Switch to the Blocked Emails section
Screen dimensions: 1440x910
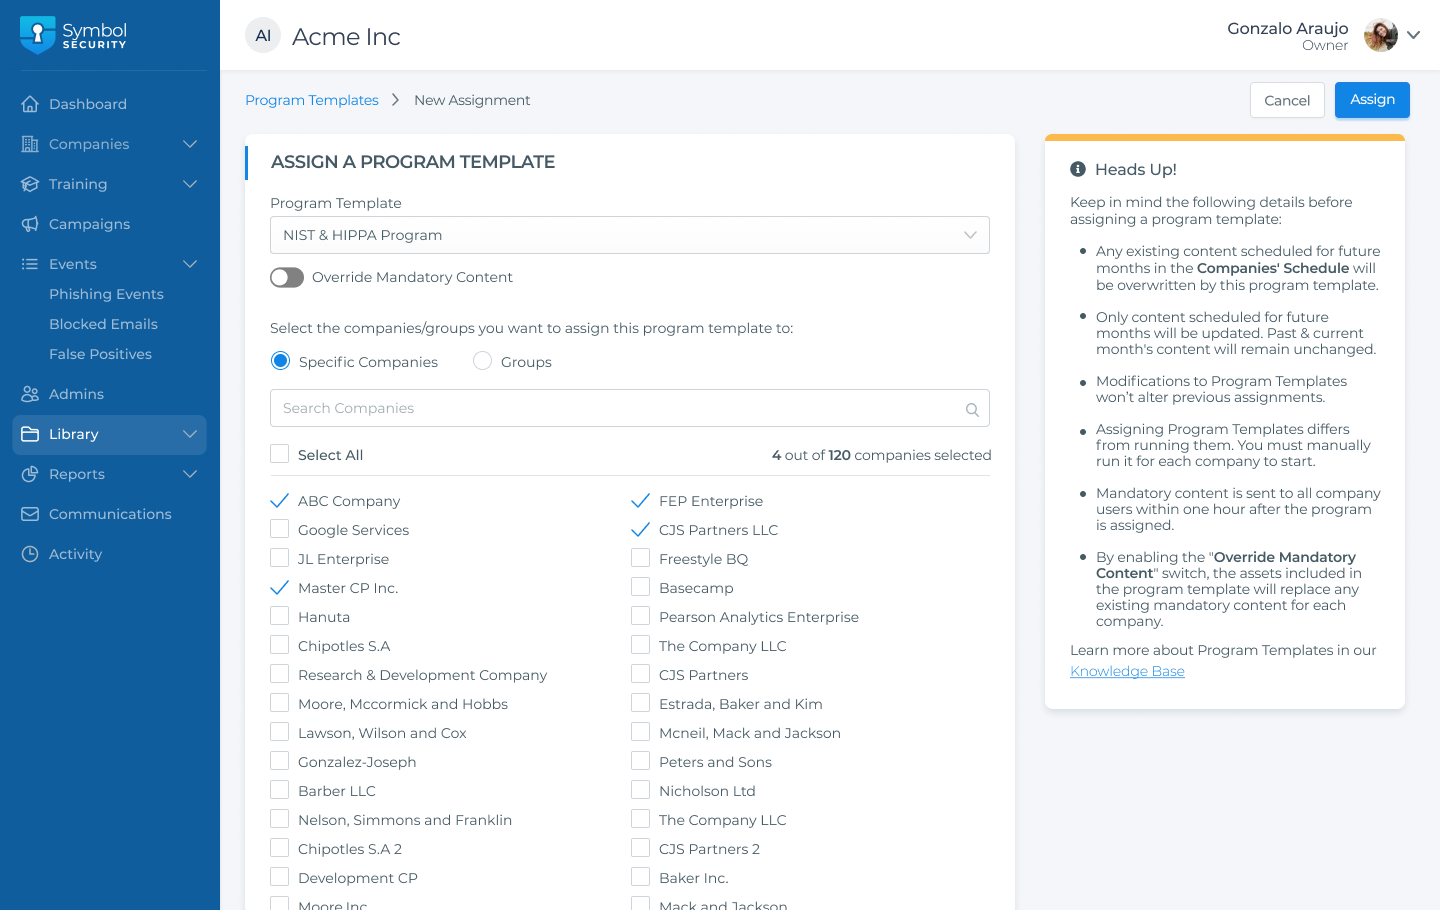[x=102, y=323]
